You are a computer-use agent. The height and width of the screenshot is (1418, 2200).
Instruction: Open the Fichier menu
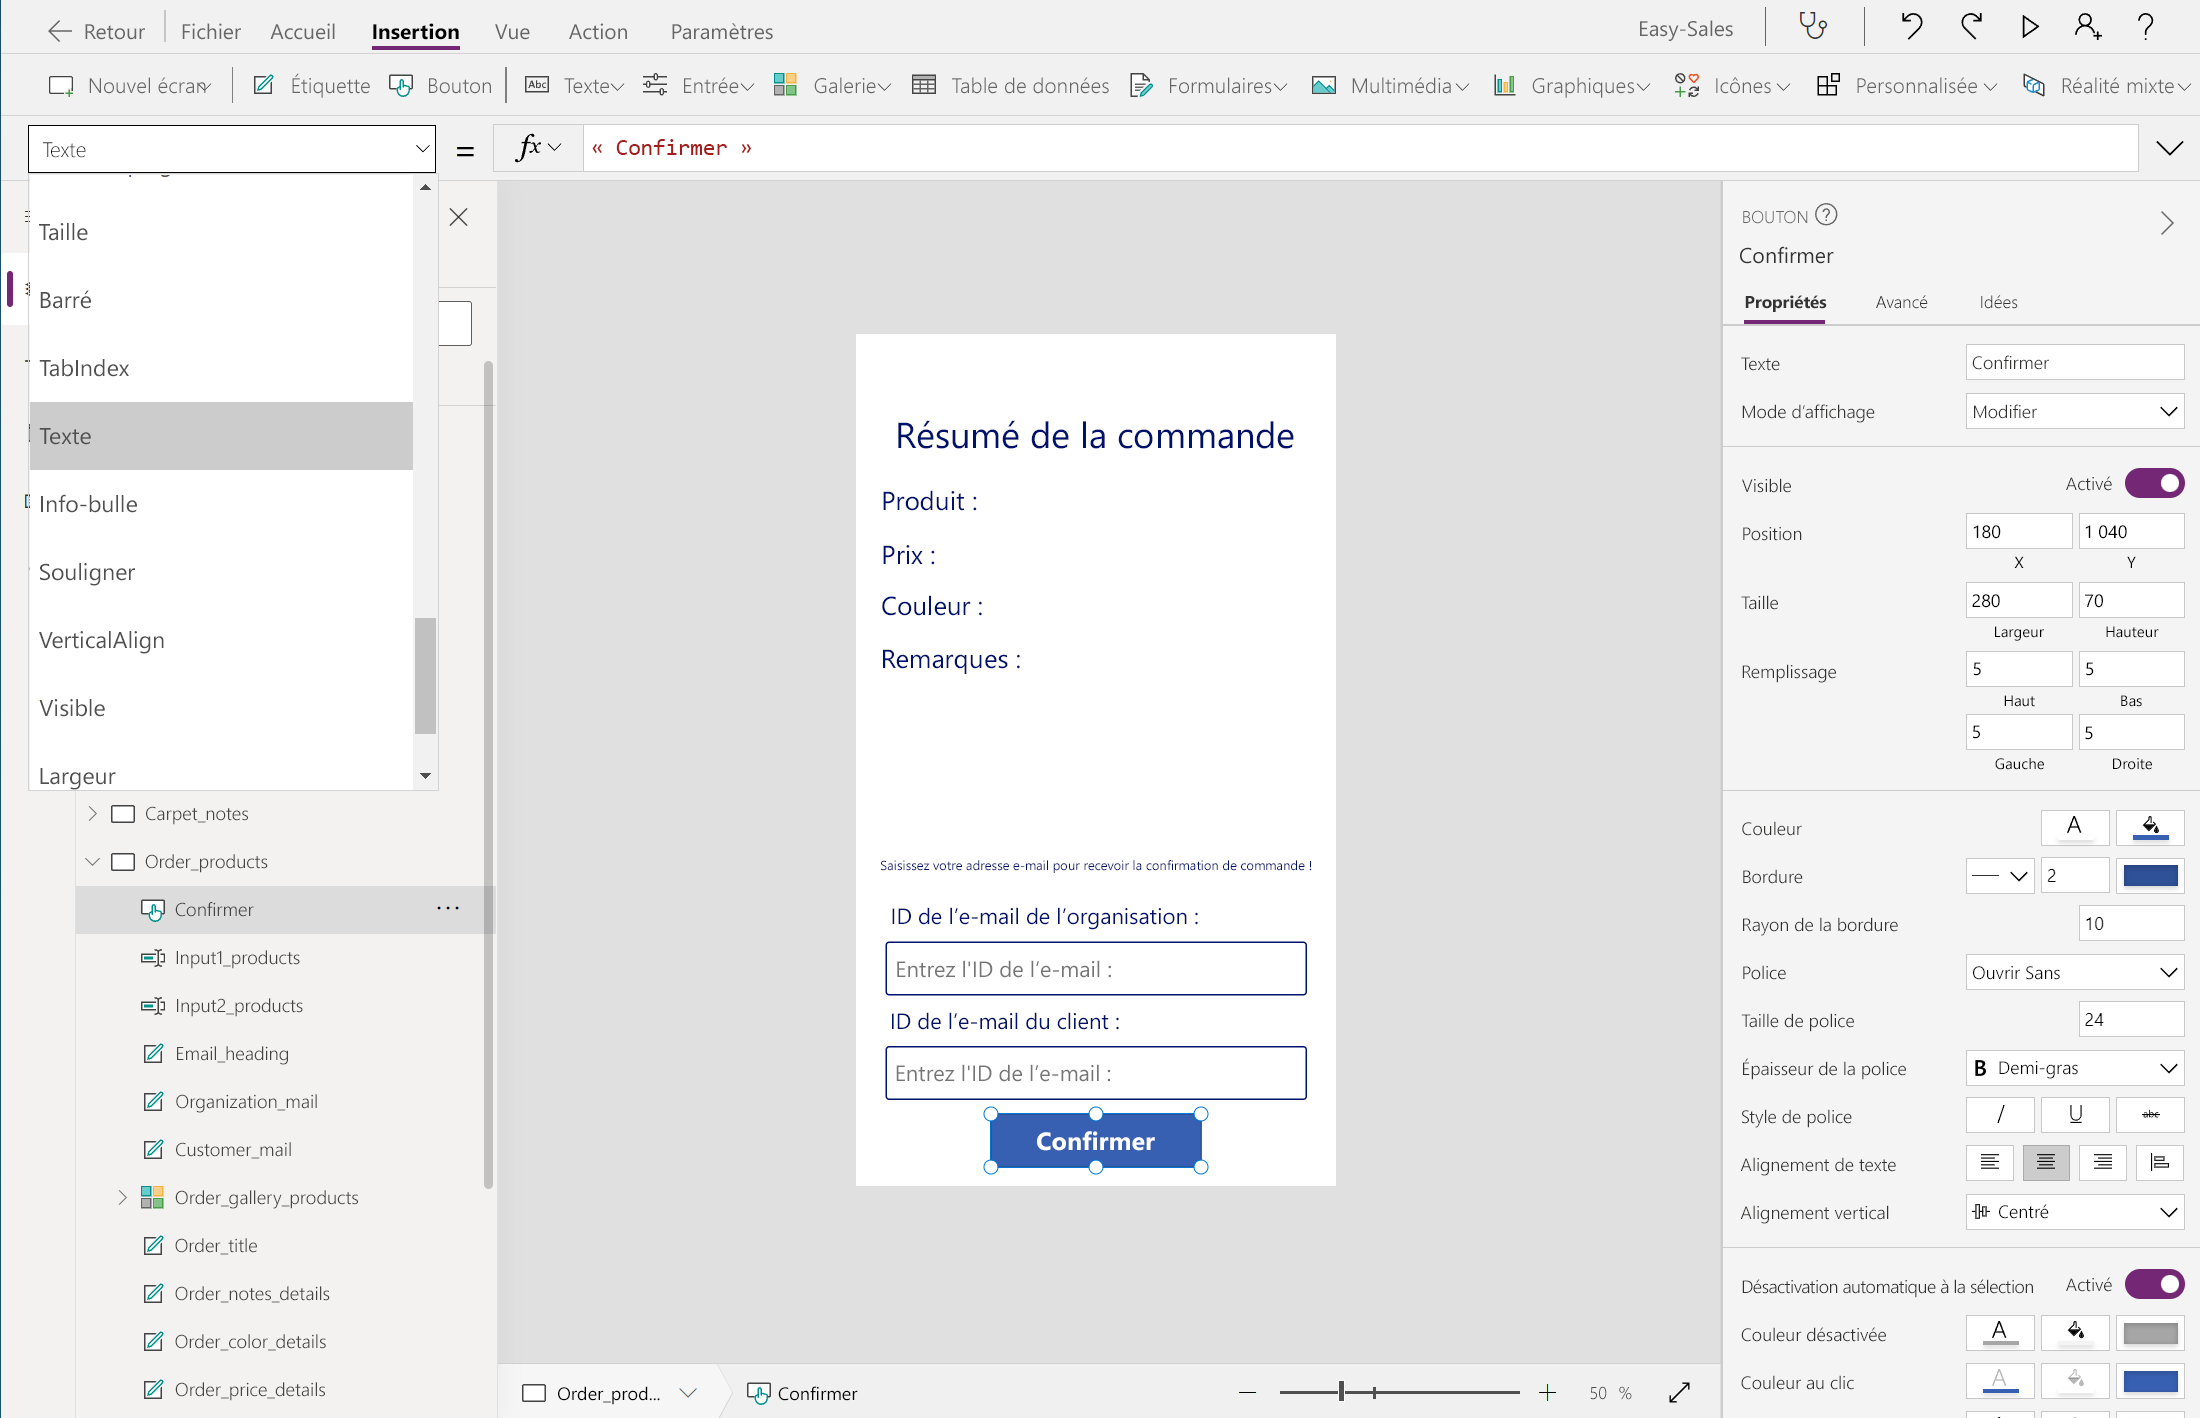tap(210, 31)
